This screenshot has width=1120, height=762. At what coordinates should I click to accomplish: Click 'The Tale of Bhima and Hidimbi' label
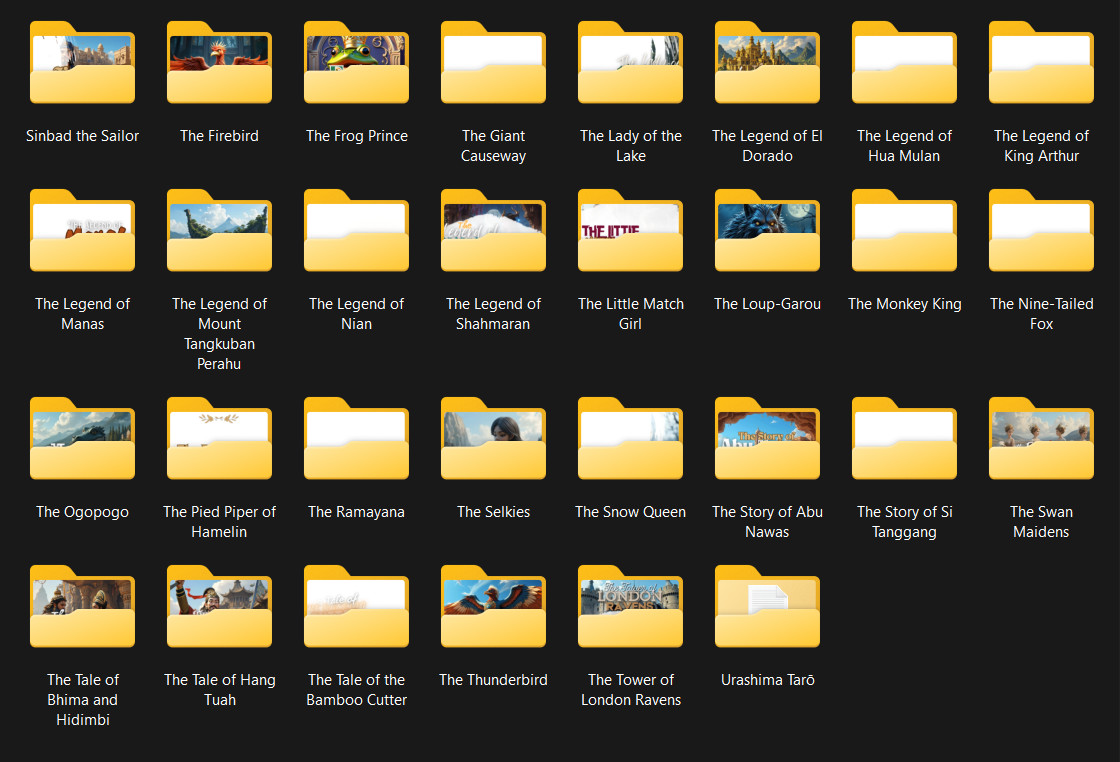pyautogui.click(x=82, y=699)
